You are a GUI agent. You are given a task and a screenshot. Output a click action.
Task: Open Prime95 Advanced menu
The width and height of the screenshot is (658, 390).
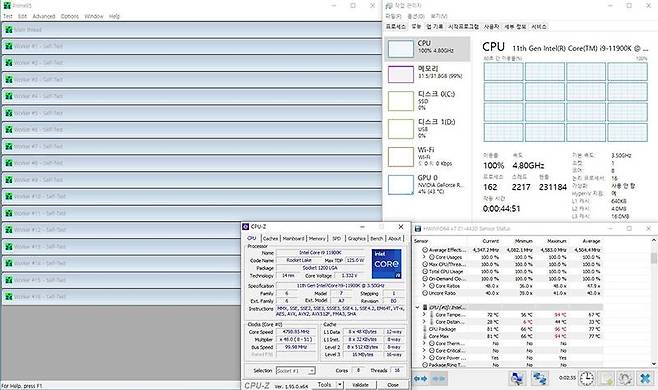(x=44, y=16)
